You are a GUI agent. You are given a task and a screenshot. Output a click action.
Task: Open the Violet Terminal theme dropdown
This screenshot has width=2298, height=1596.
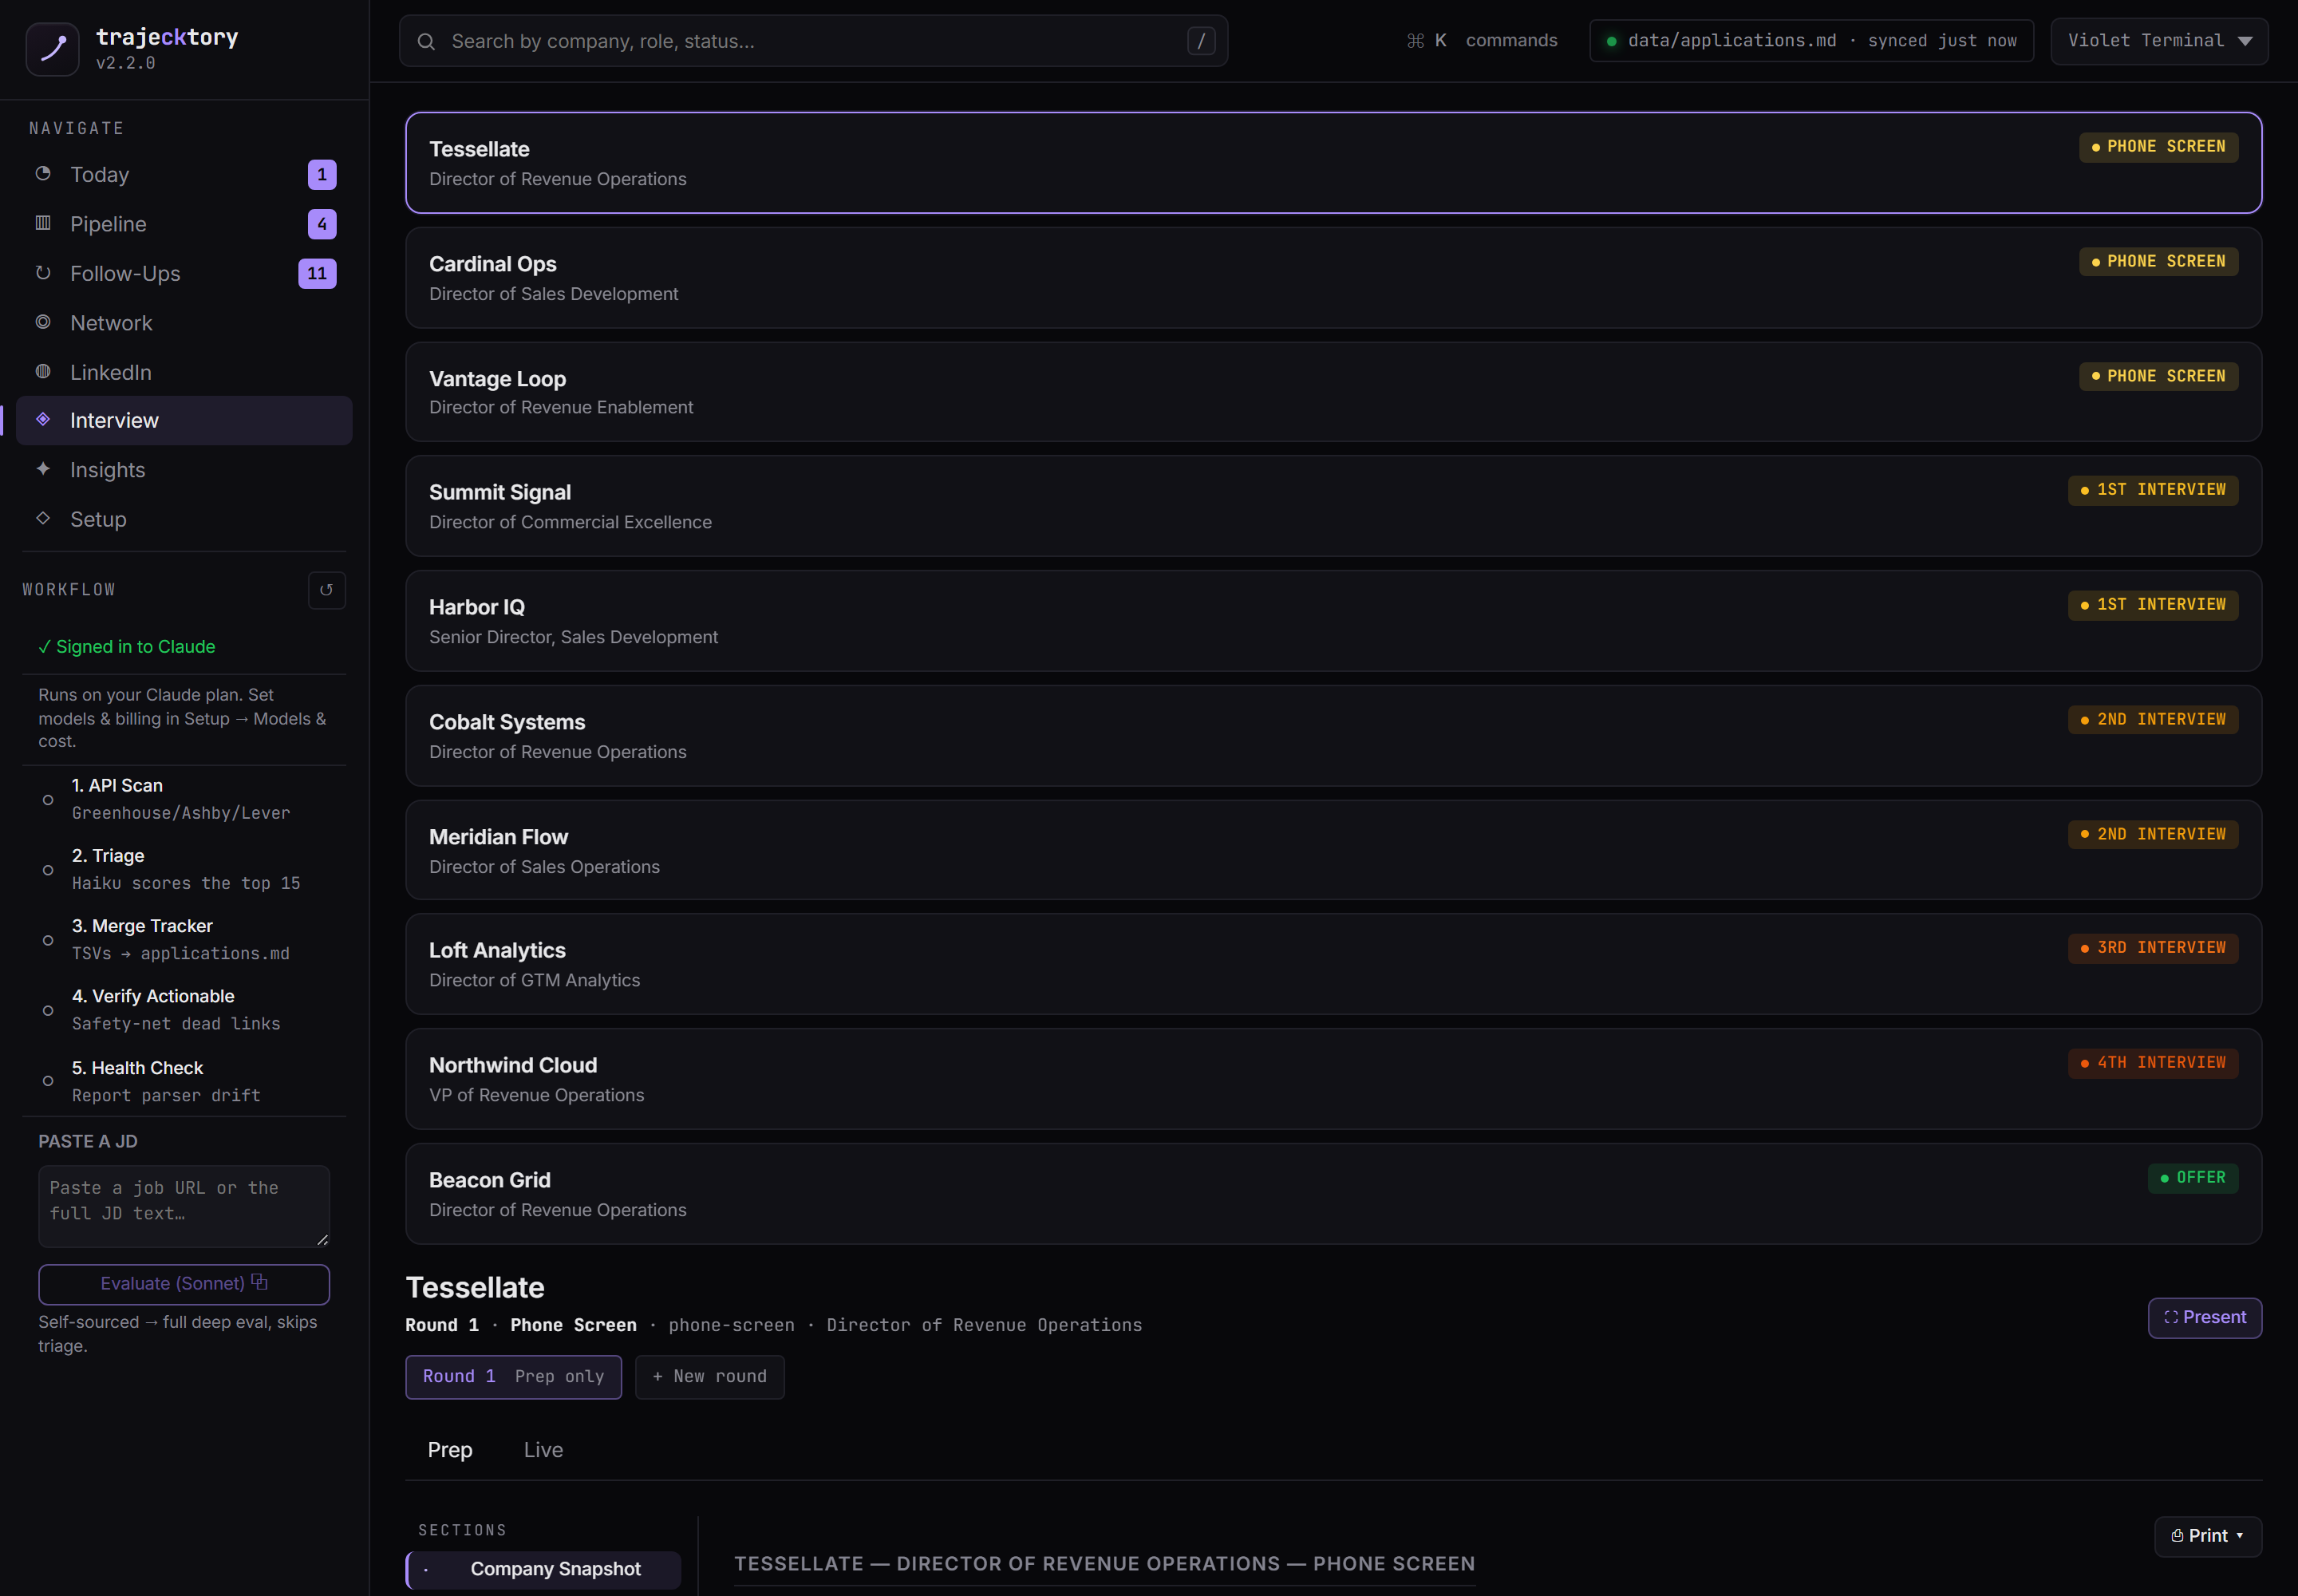2159,41
